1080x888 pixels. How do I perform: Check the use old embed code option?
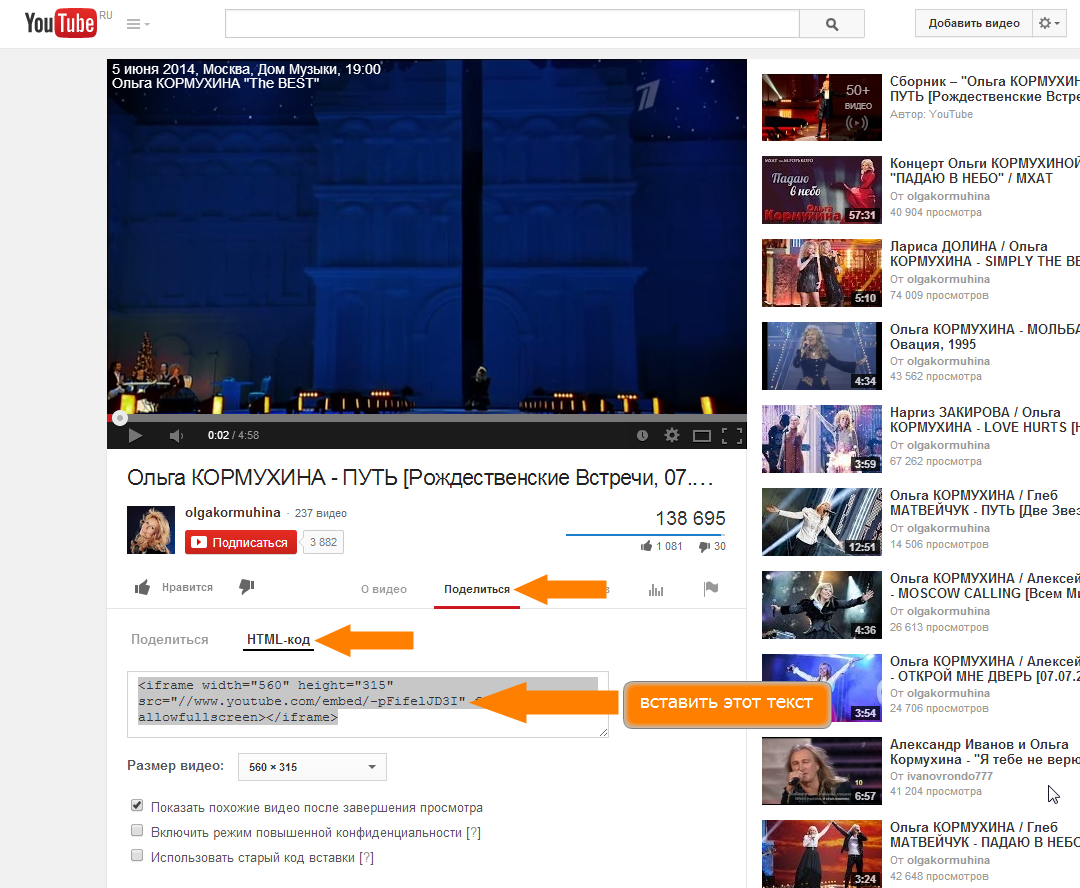tap(137, 856)
